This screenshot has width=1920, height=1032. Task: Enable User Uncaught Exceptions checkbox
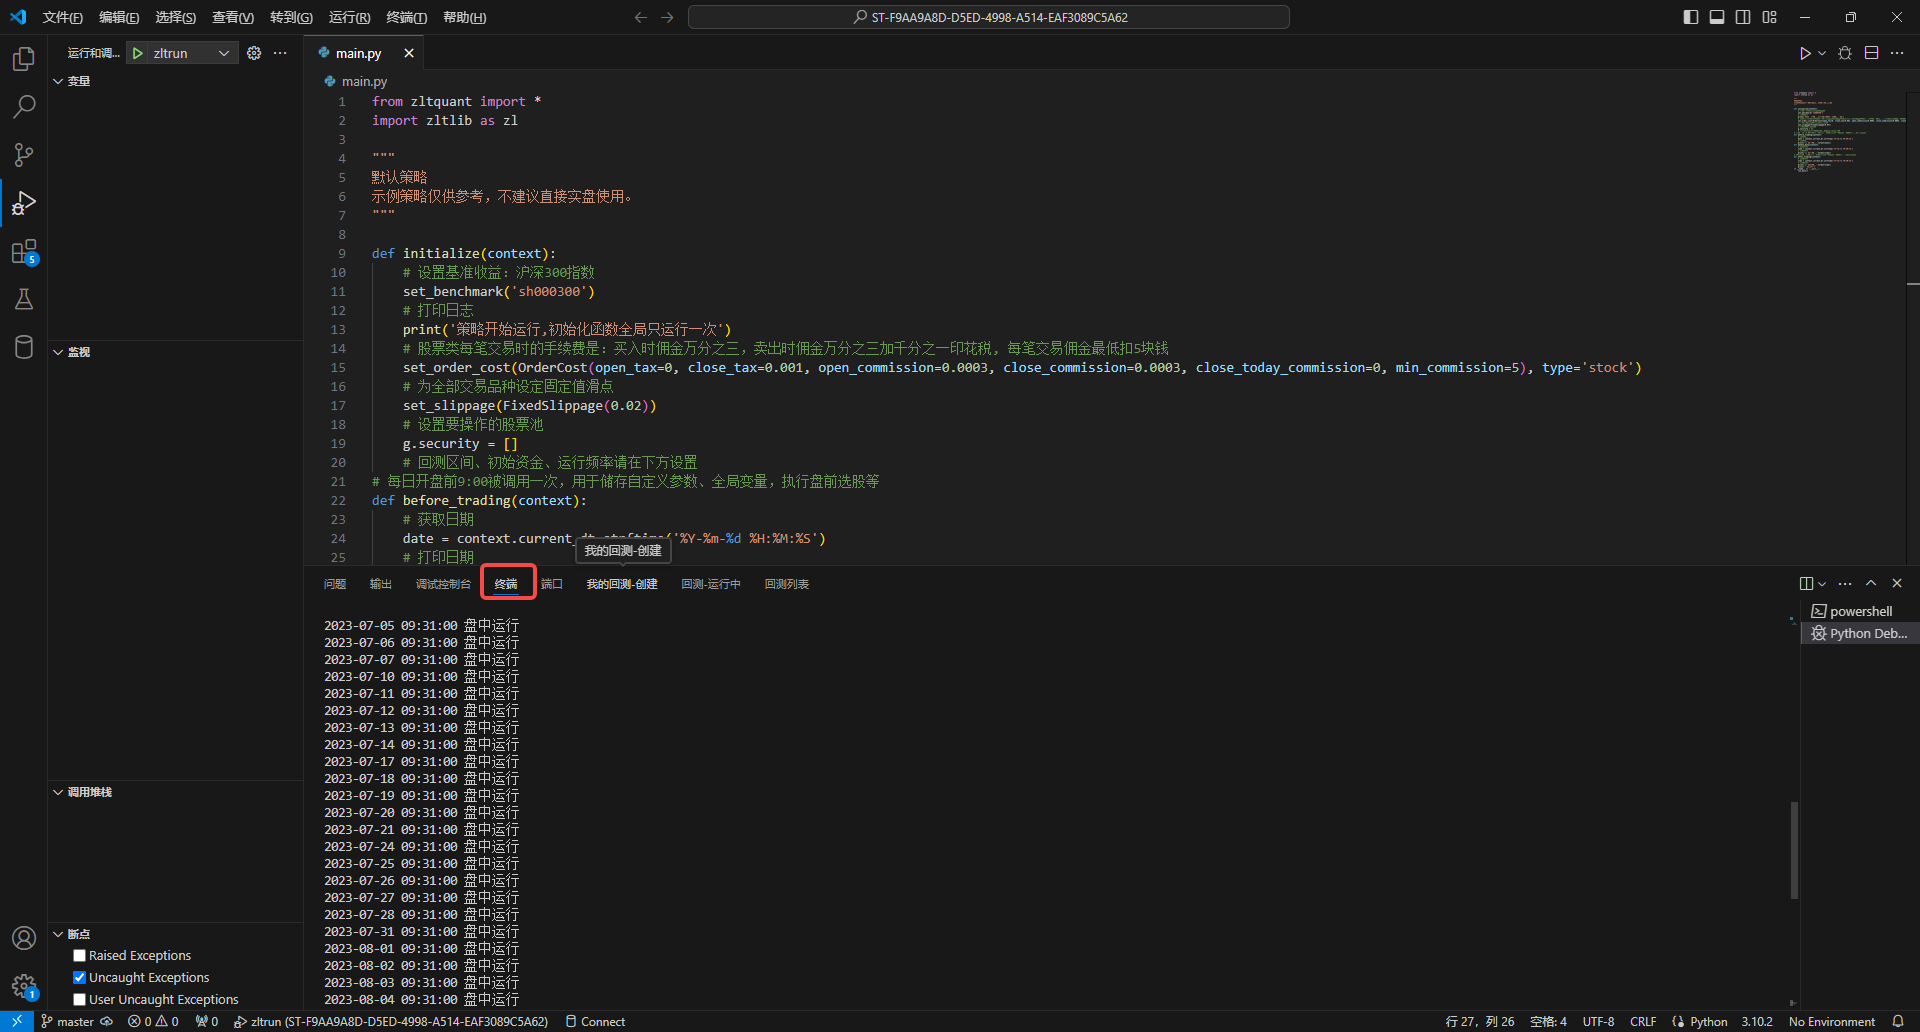(x=80, y=1000)
